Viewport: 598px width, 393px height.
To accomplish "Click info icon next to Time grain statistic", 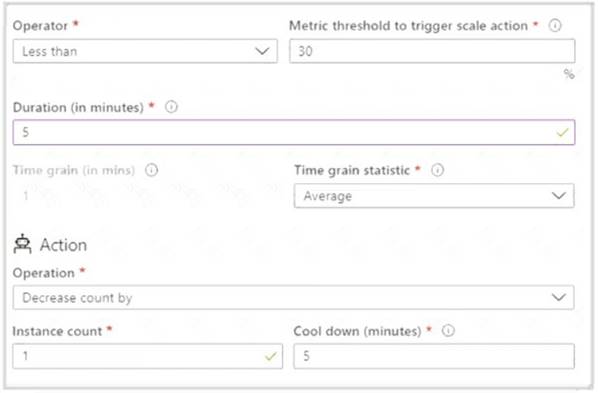I will point(437,170).
